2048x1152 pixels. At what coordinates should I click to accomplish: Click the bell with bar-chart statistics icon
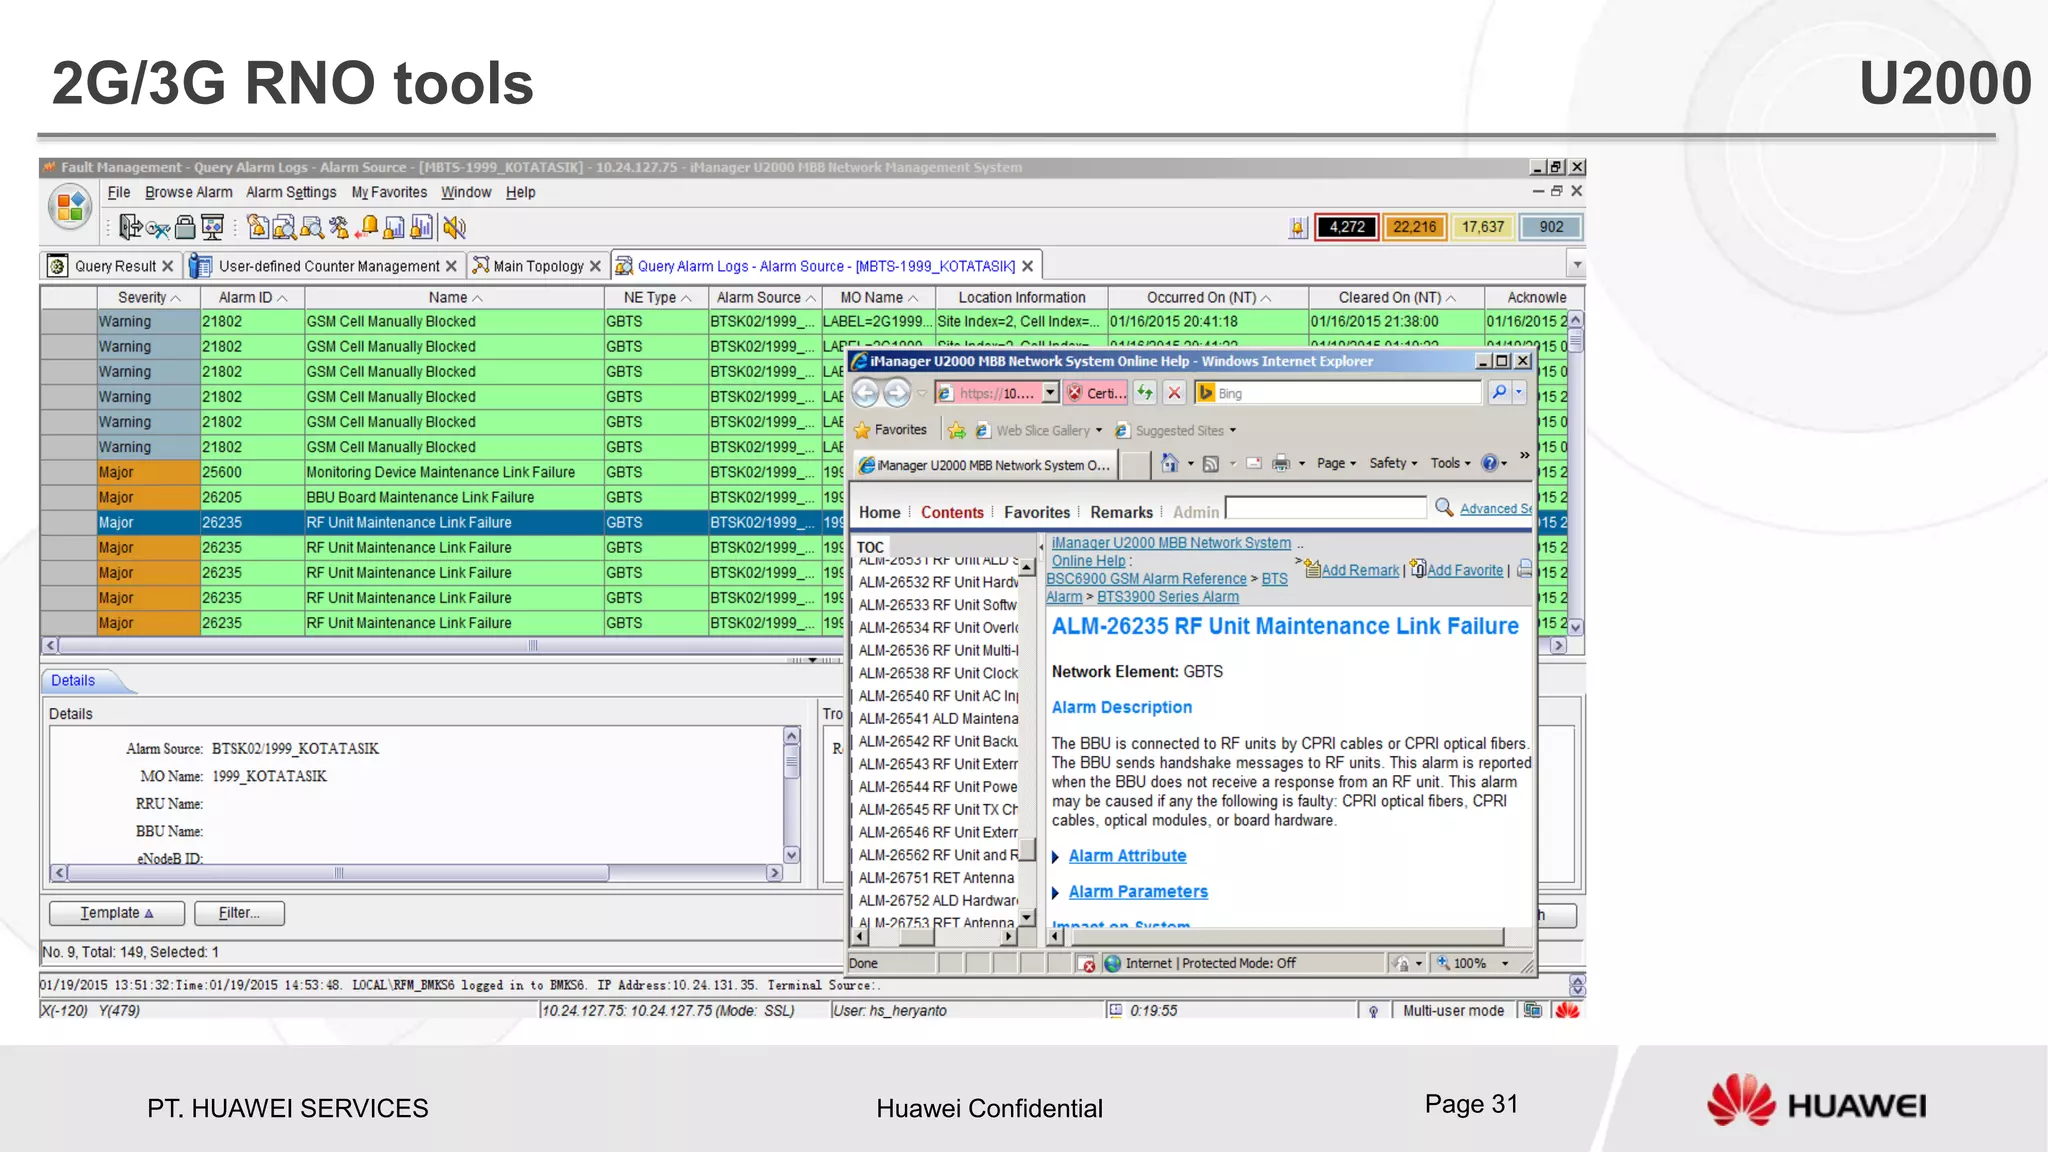(422, 228)
